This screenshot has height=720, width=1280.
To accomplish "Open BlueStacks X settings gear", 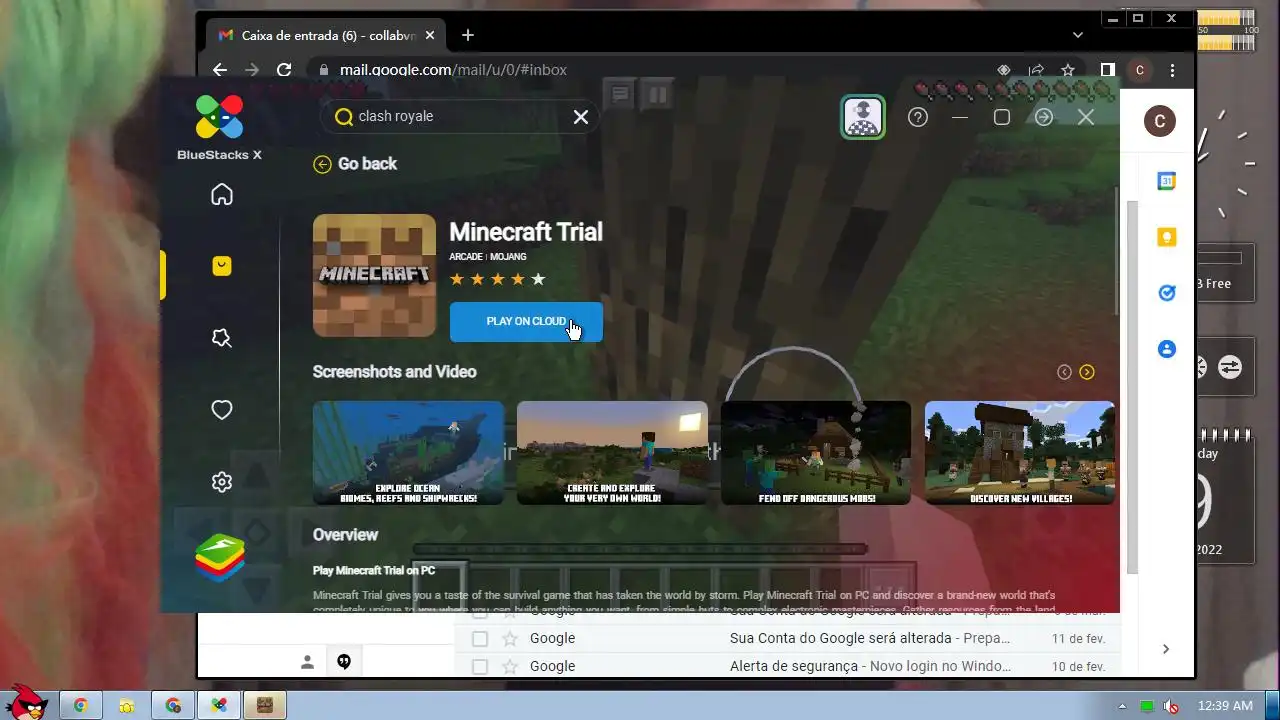I will coord(222,482).
